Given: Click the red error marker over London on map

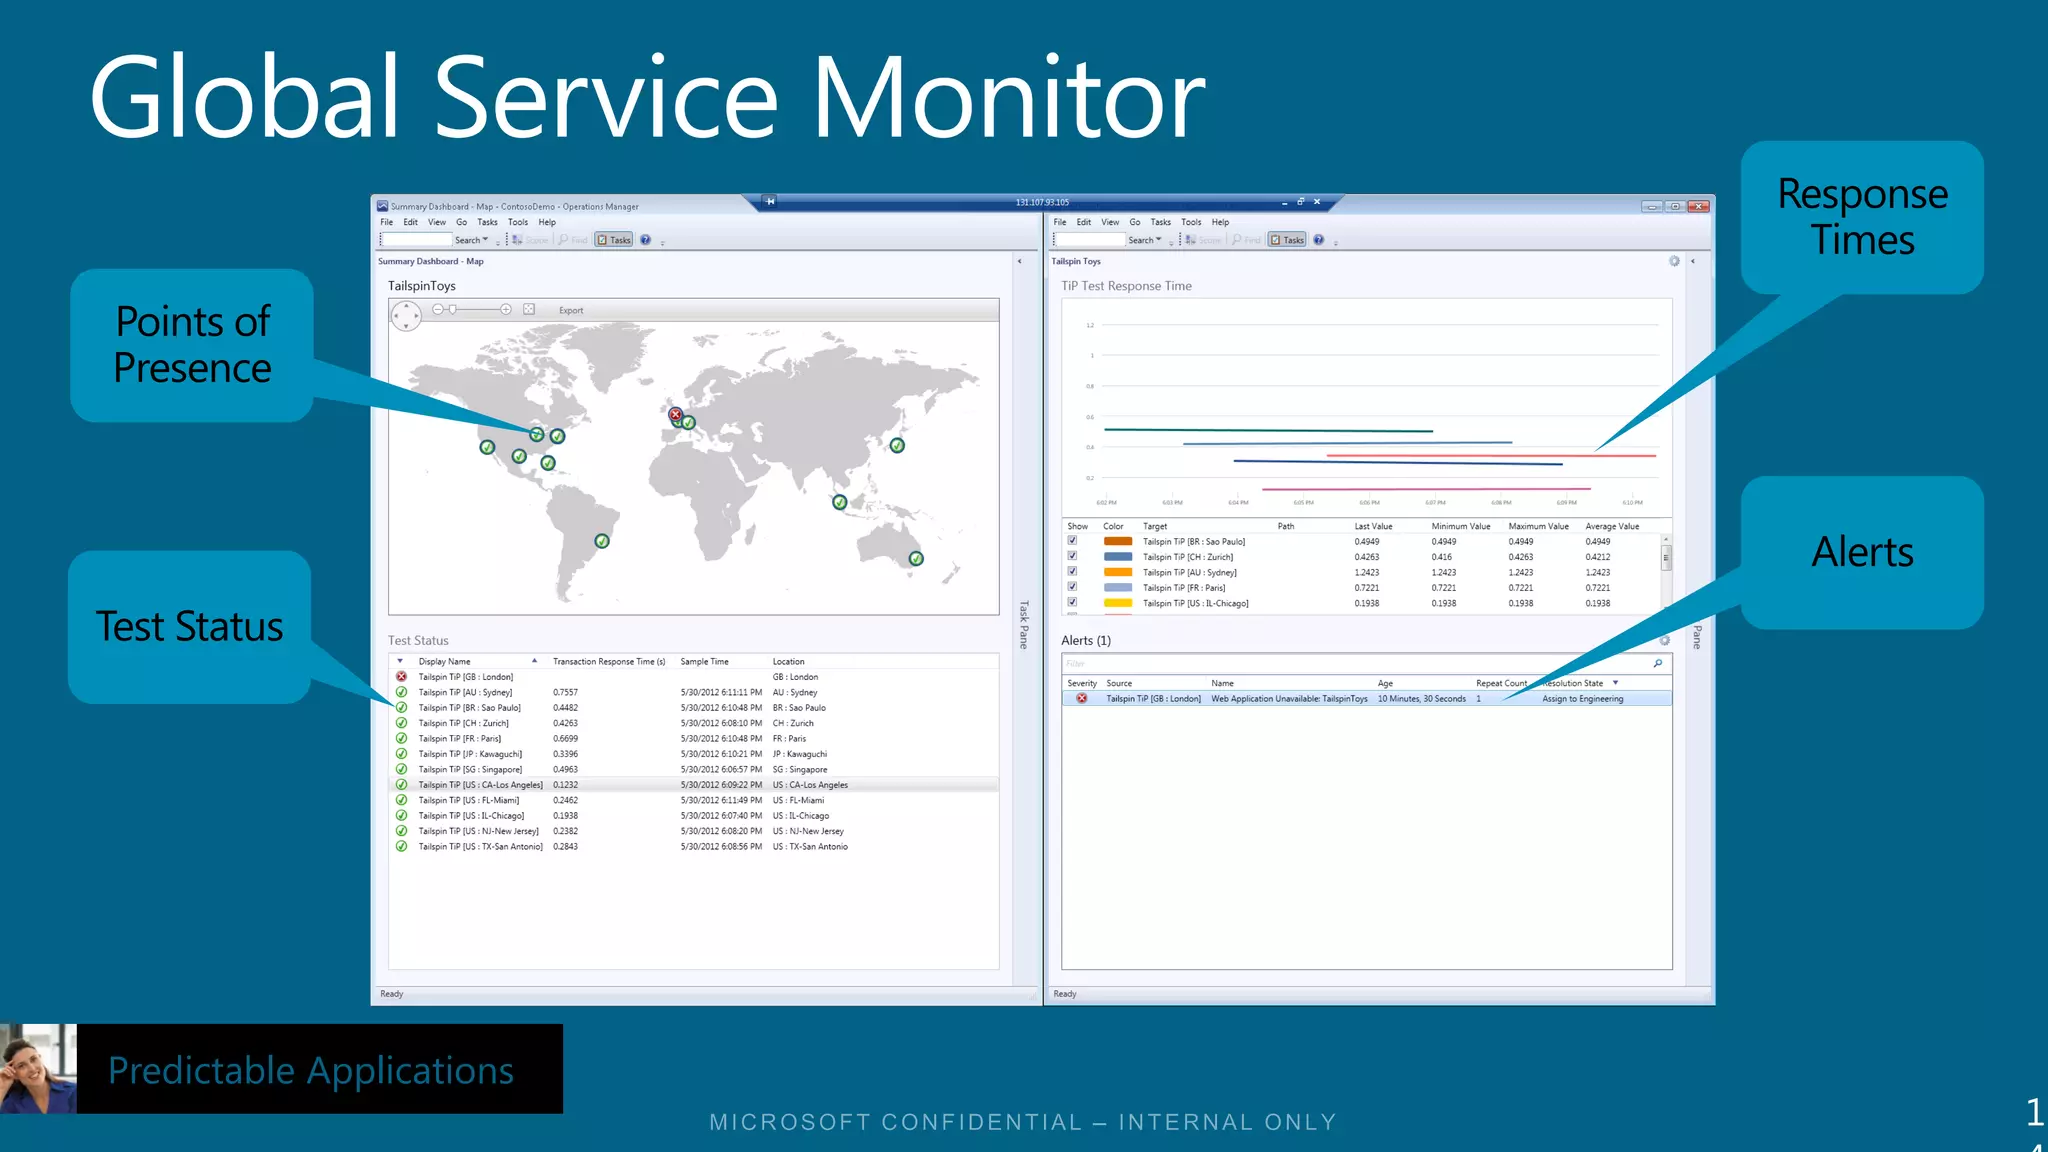Looking at the screenshot, I should point(675,414).
